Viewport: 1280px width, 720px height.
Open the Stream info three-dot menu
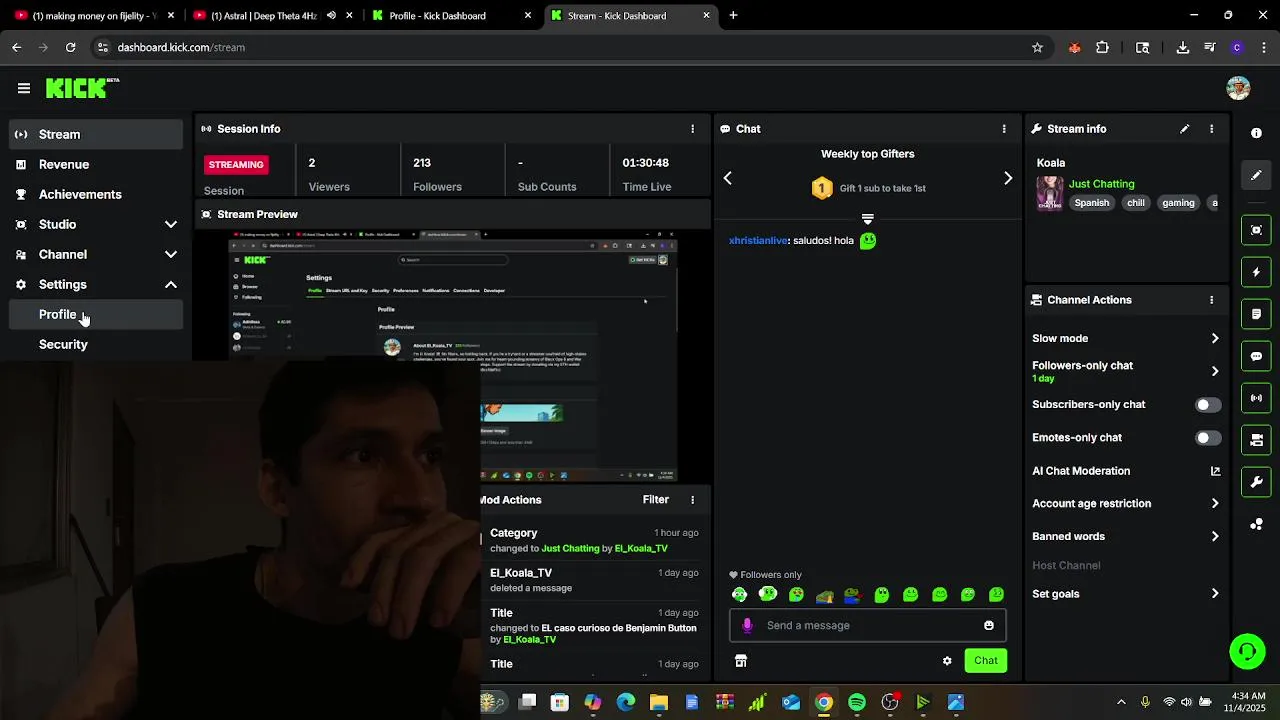click(x=1211, y=129)
